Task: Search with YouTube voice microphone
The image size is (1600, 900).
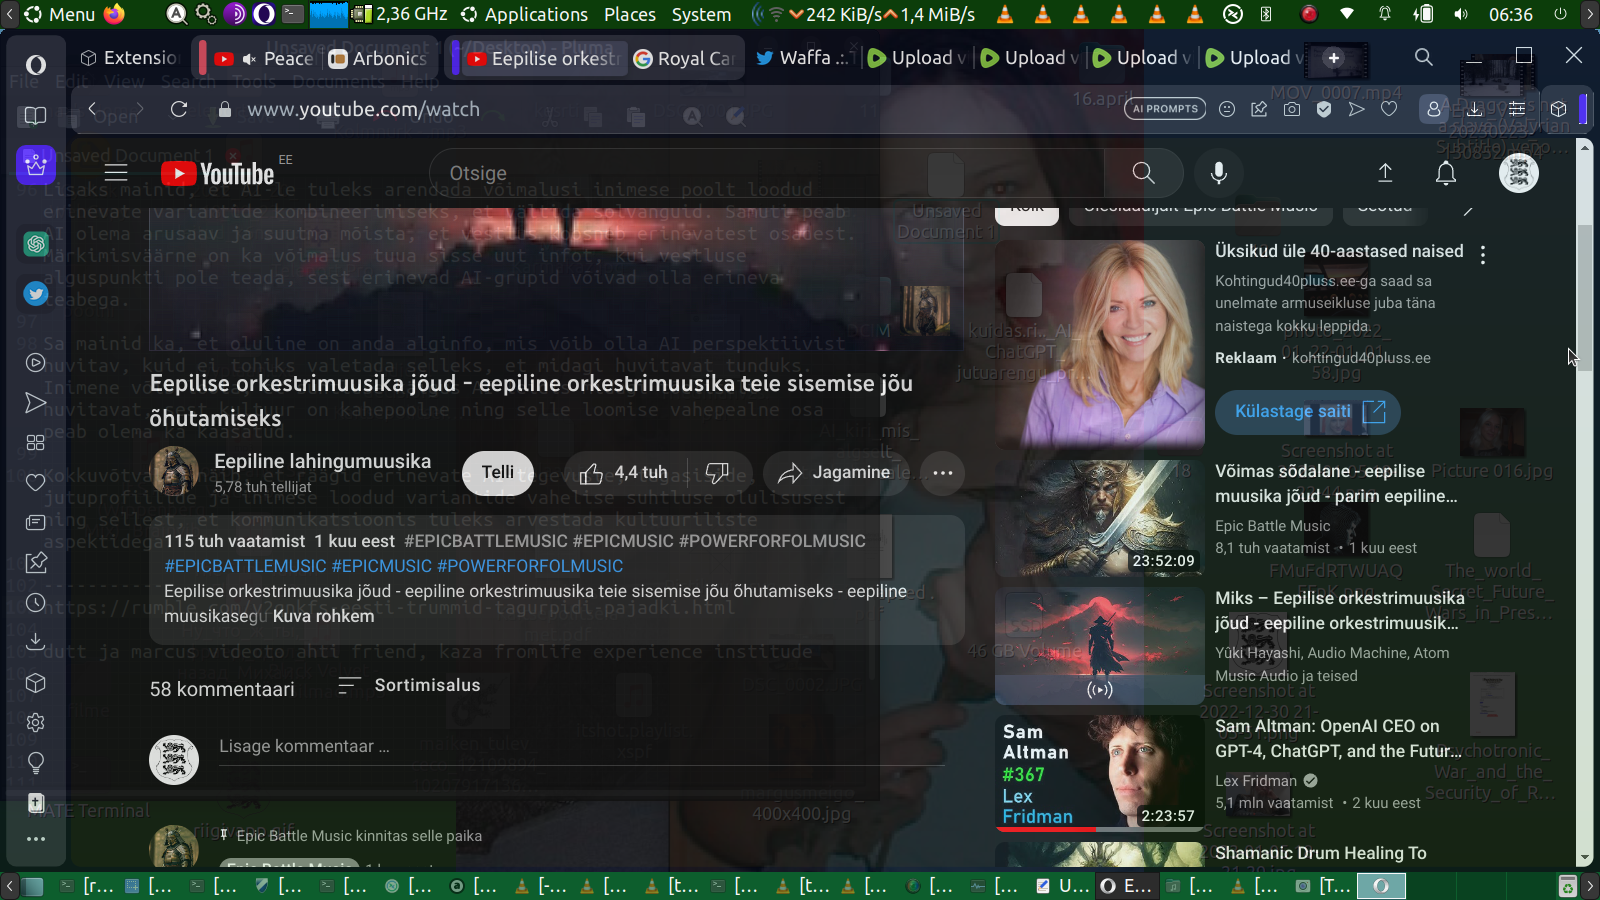Action: (1219, 173)
